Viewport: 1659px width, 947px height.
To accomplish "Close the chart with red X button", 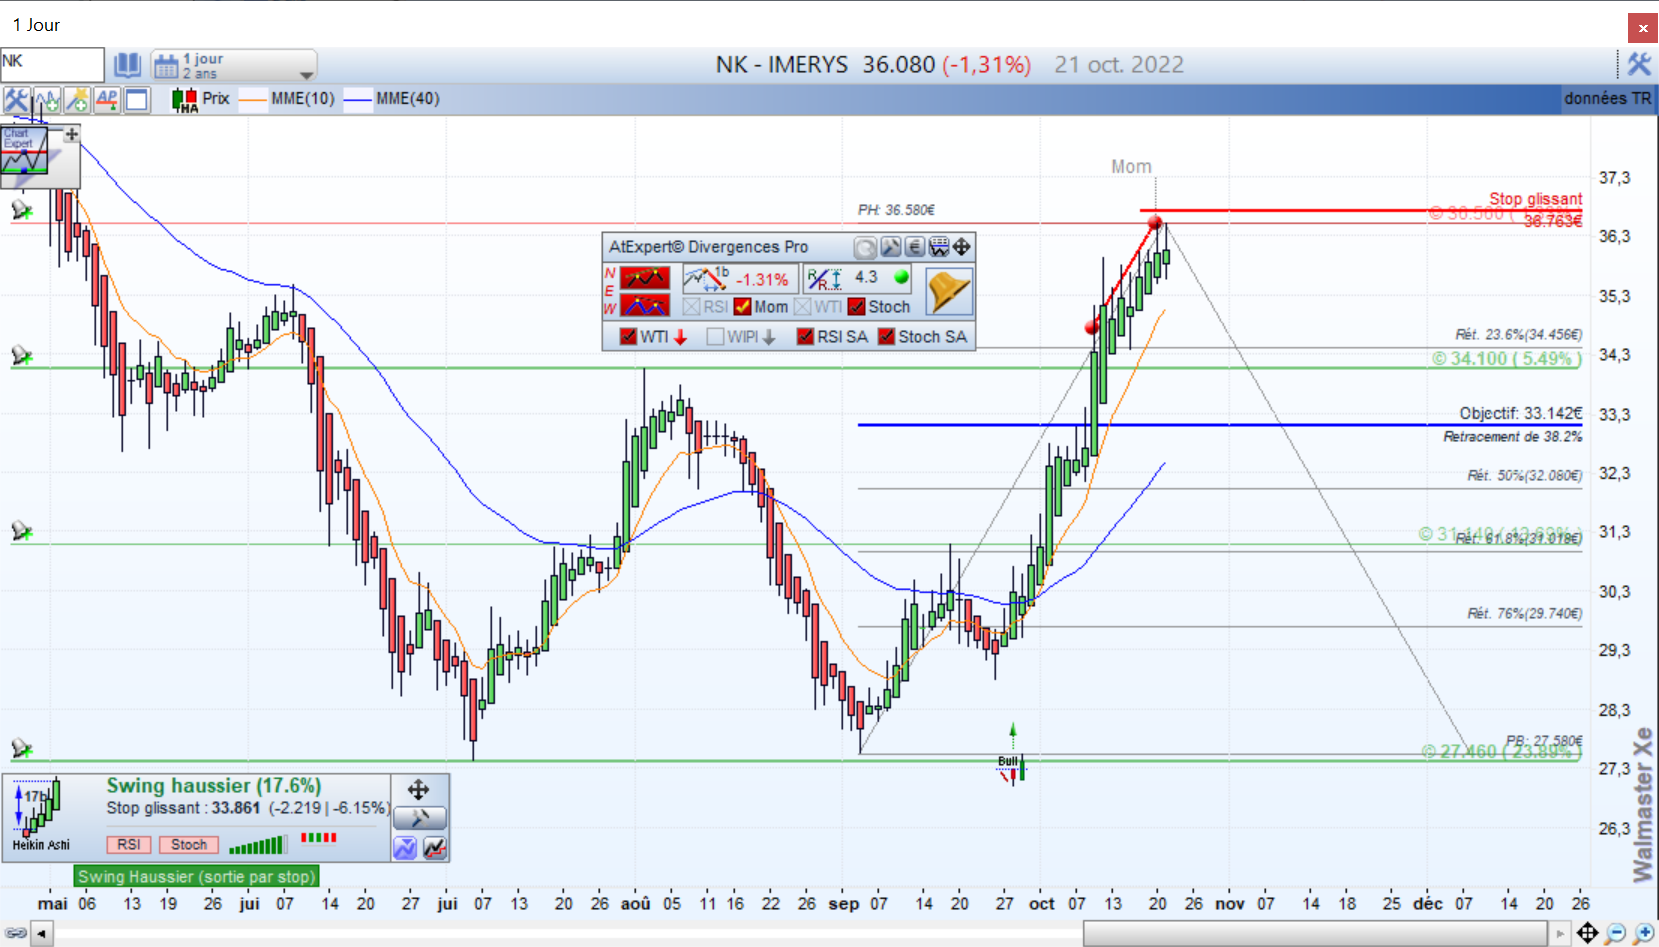I will tap(1643, 28).
